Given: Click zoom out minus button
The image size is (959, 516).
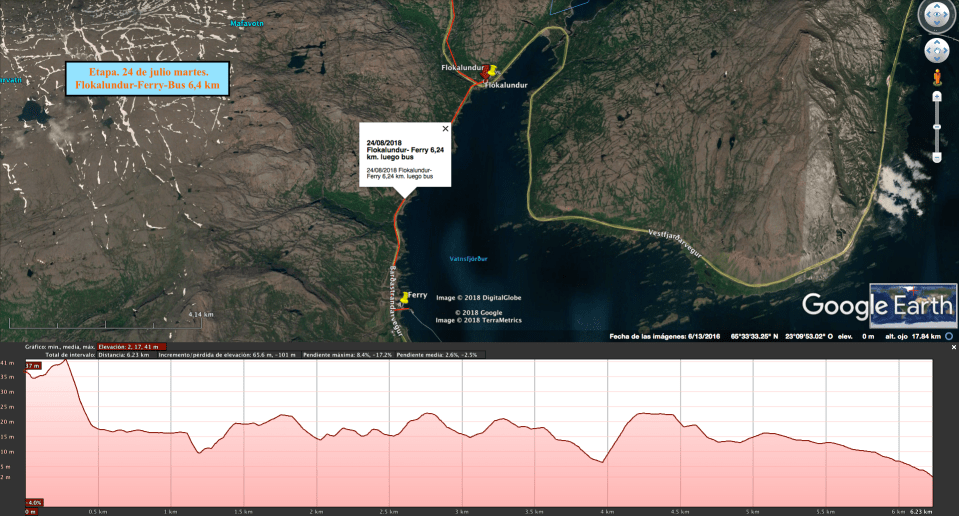Looking at the screenshot, I should (937, 157).
